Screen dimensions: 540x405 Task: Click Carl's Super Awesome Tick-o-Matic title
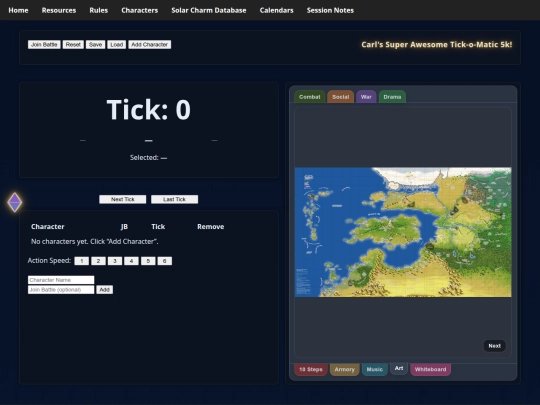(x=437, y=45)
